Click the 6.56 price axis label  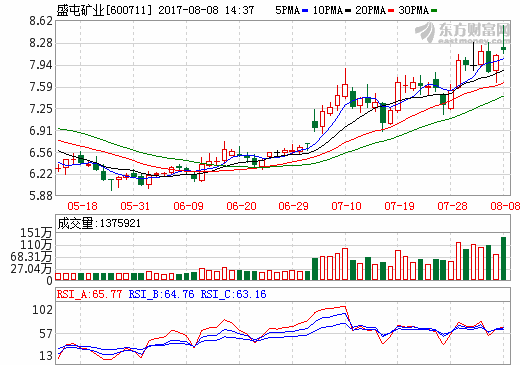[x=41, y=153]
